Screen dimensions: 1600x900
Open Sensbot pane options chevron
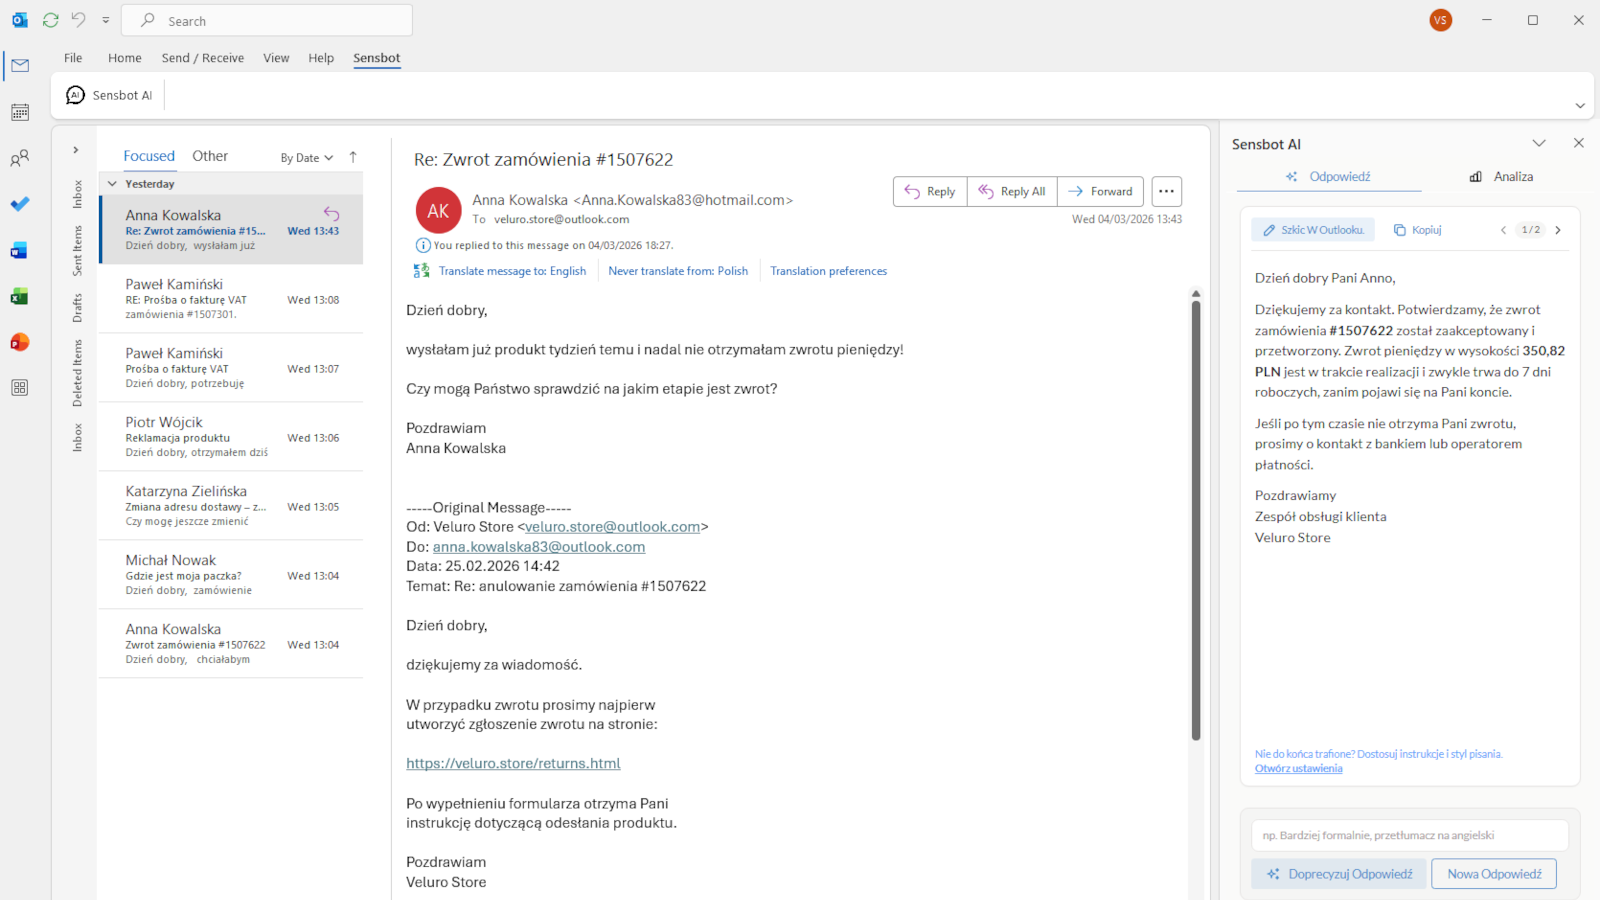coord(1539,143)
